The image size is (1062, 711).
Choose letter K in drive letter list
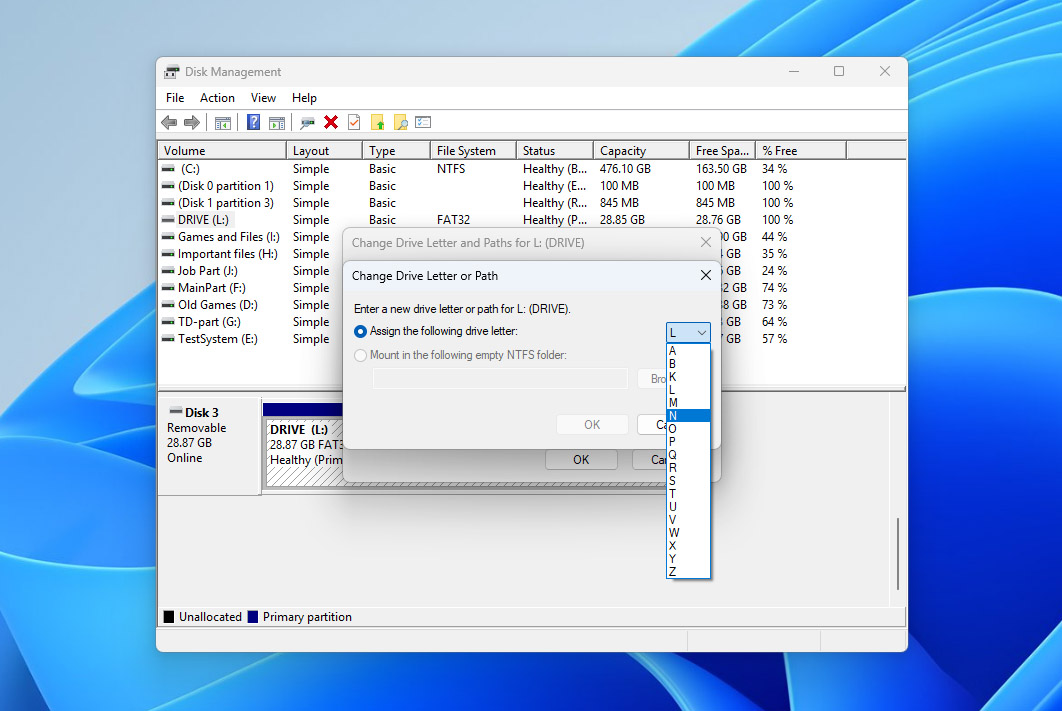click(688, 377)
